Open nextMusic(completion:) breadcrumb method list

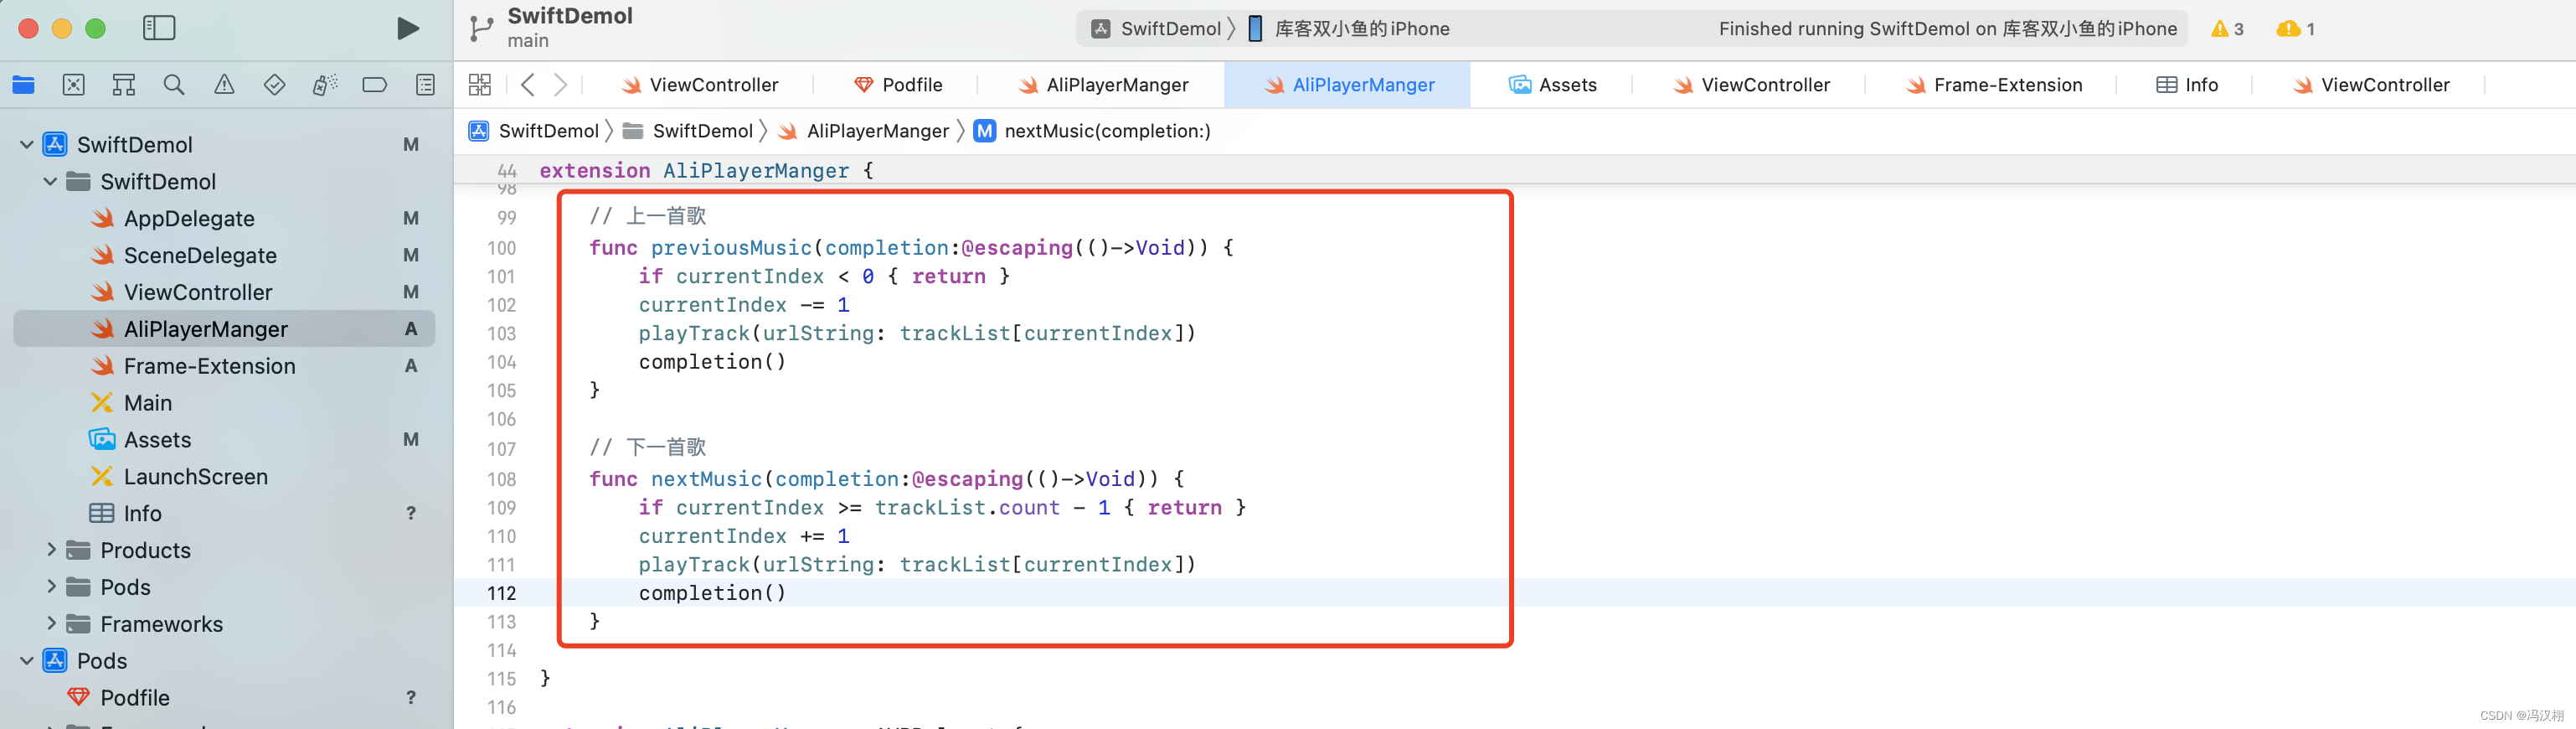[x=1092, y=131]
